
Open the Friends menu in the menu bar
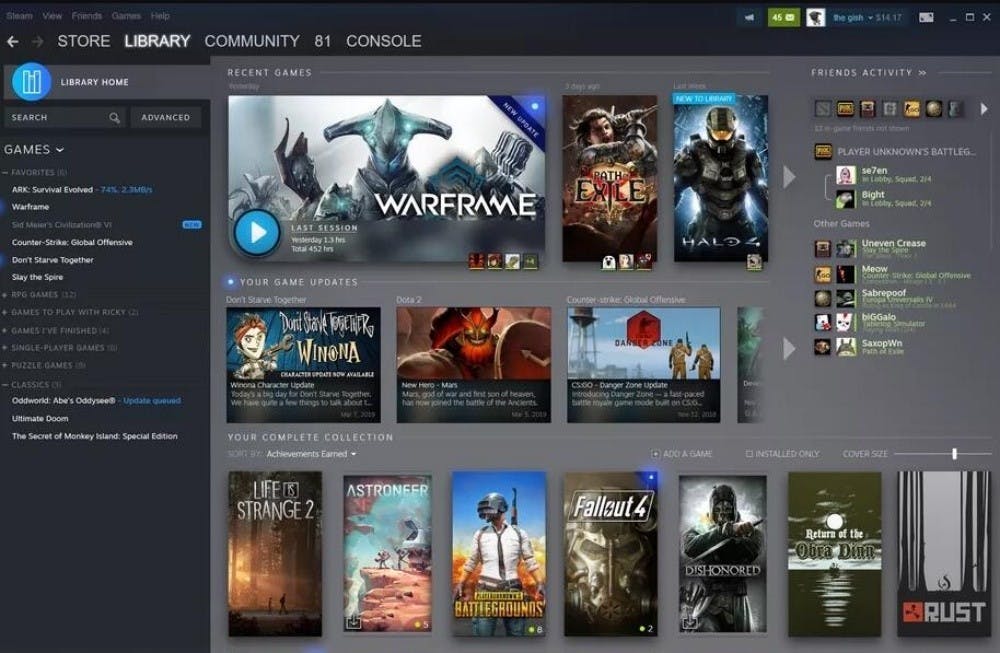(x=88, y=15)
